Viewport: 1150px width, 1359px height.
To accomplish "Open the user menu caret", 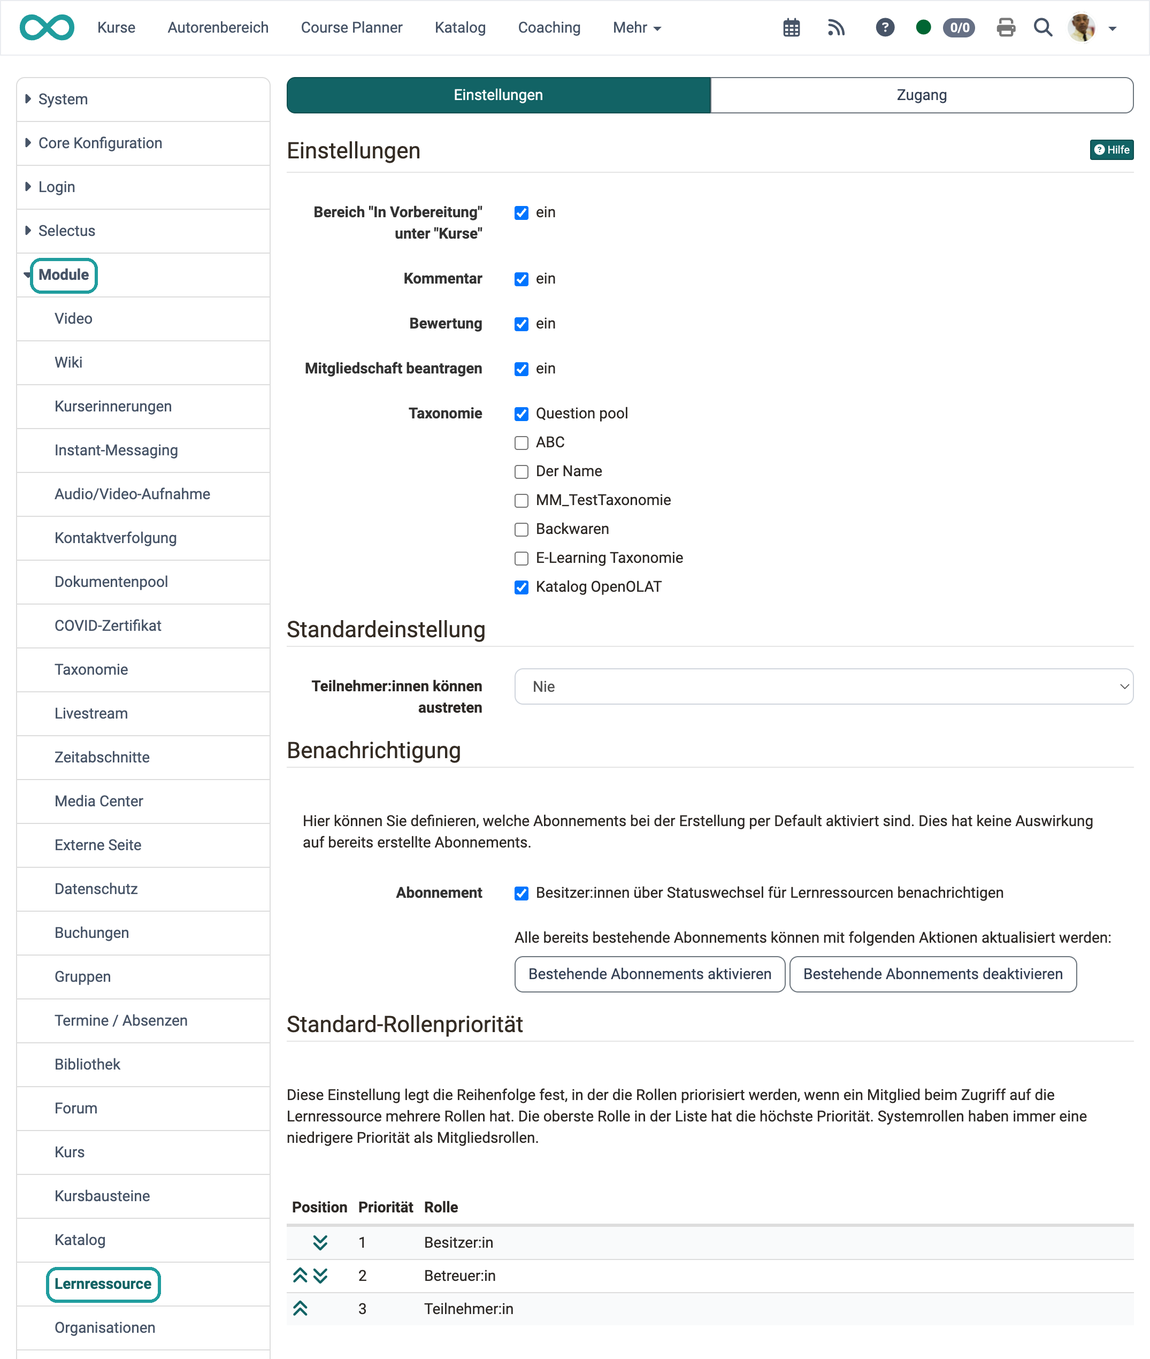I will [1112, 29].
